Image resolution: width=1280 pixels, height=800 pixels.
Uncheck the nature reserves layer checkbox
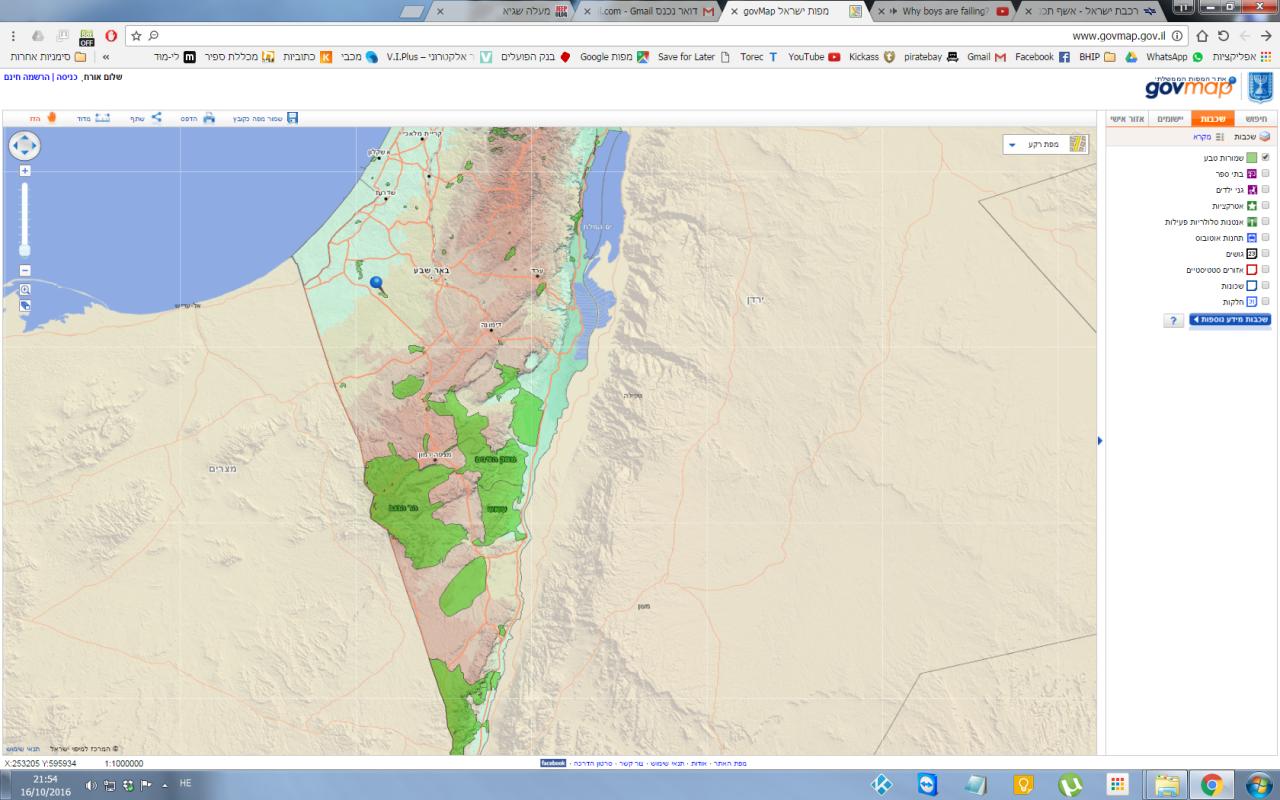point(1265,158)
